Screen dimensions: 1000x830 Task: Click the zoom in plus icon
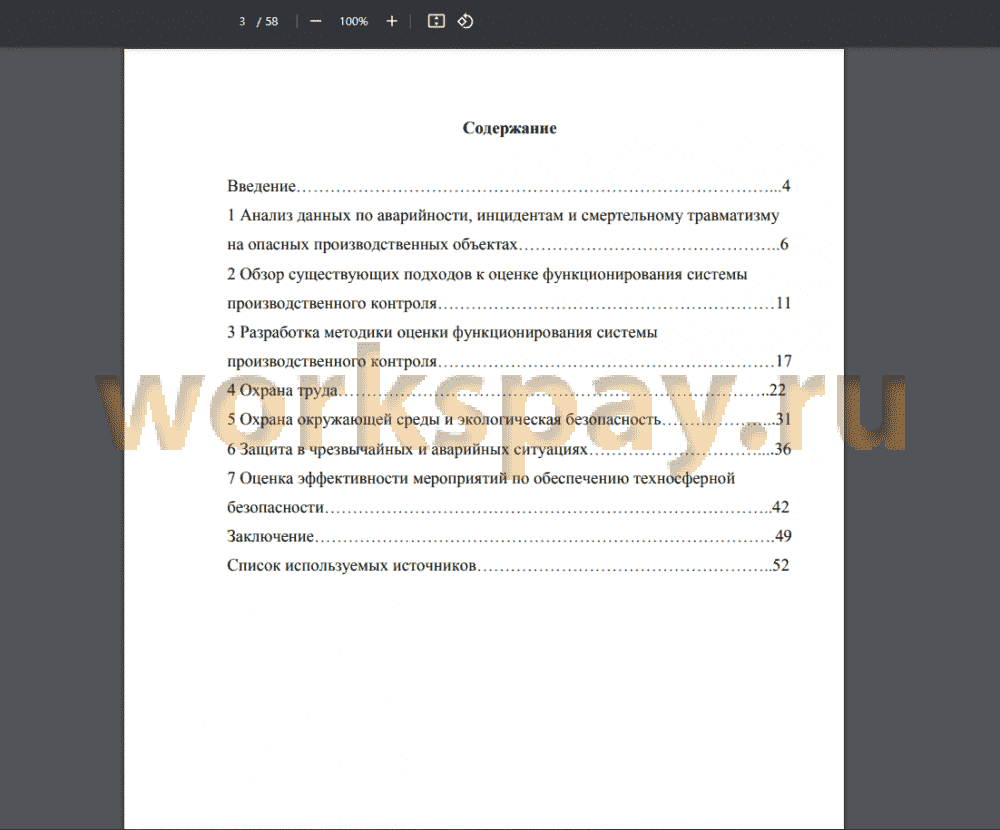[392, 21]
